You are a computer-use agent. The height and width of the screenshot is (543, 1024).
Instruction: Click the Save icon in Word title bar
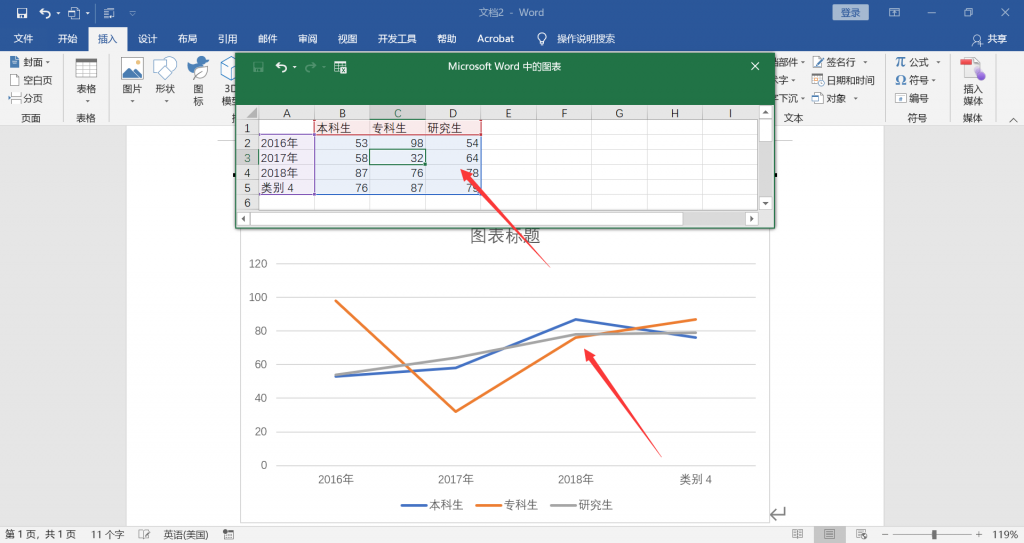coord(22,13)
